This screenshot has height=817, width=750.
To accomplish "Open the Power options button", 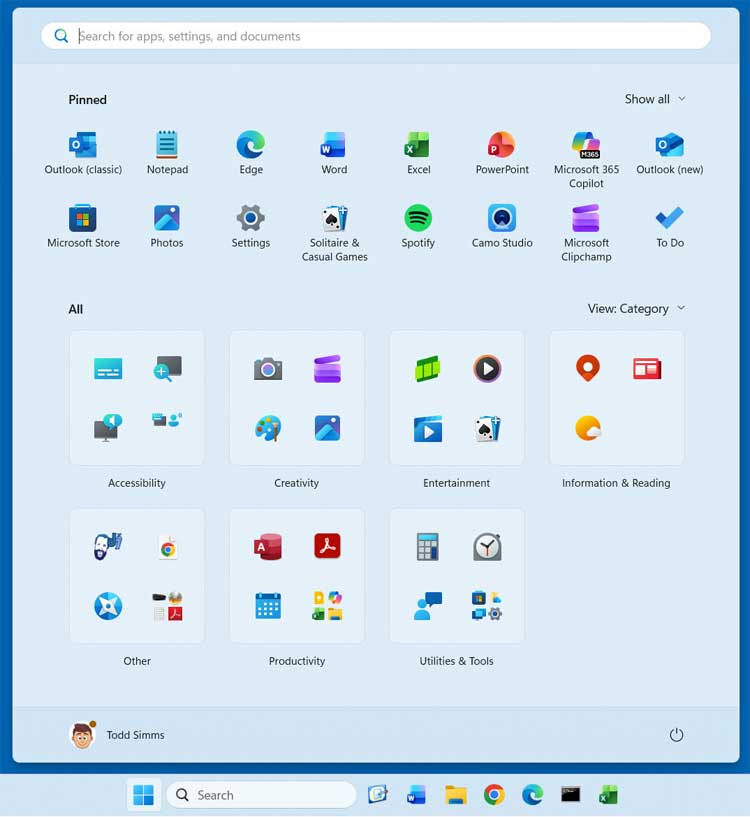I will pos(676,735).
